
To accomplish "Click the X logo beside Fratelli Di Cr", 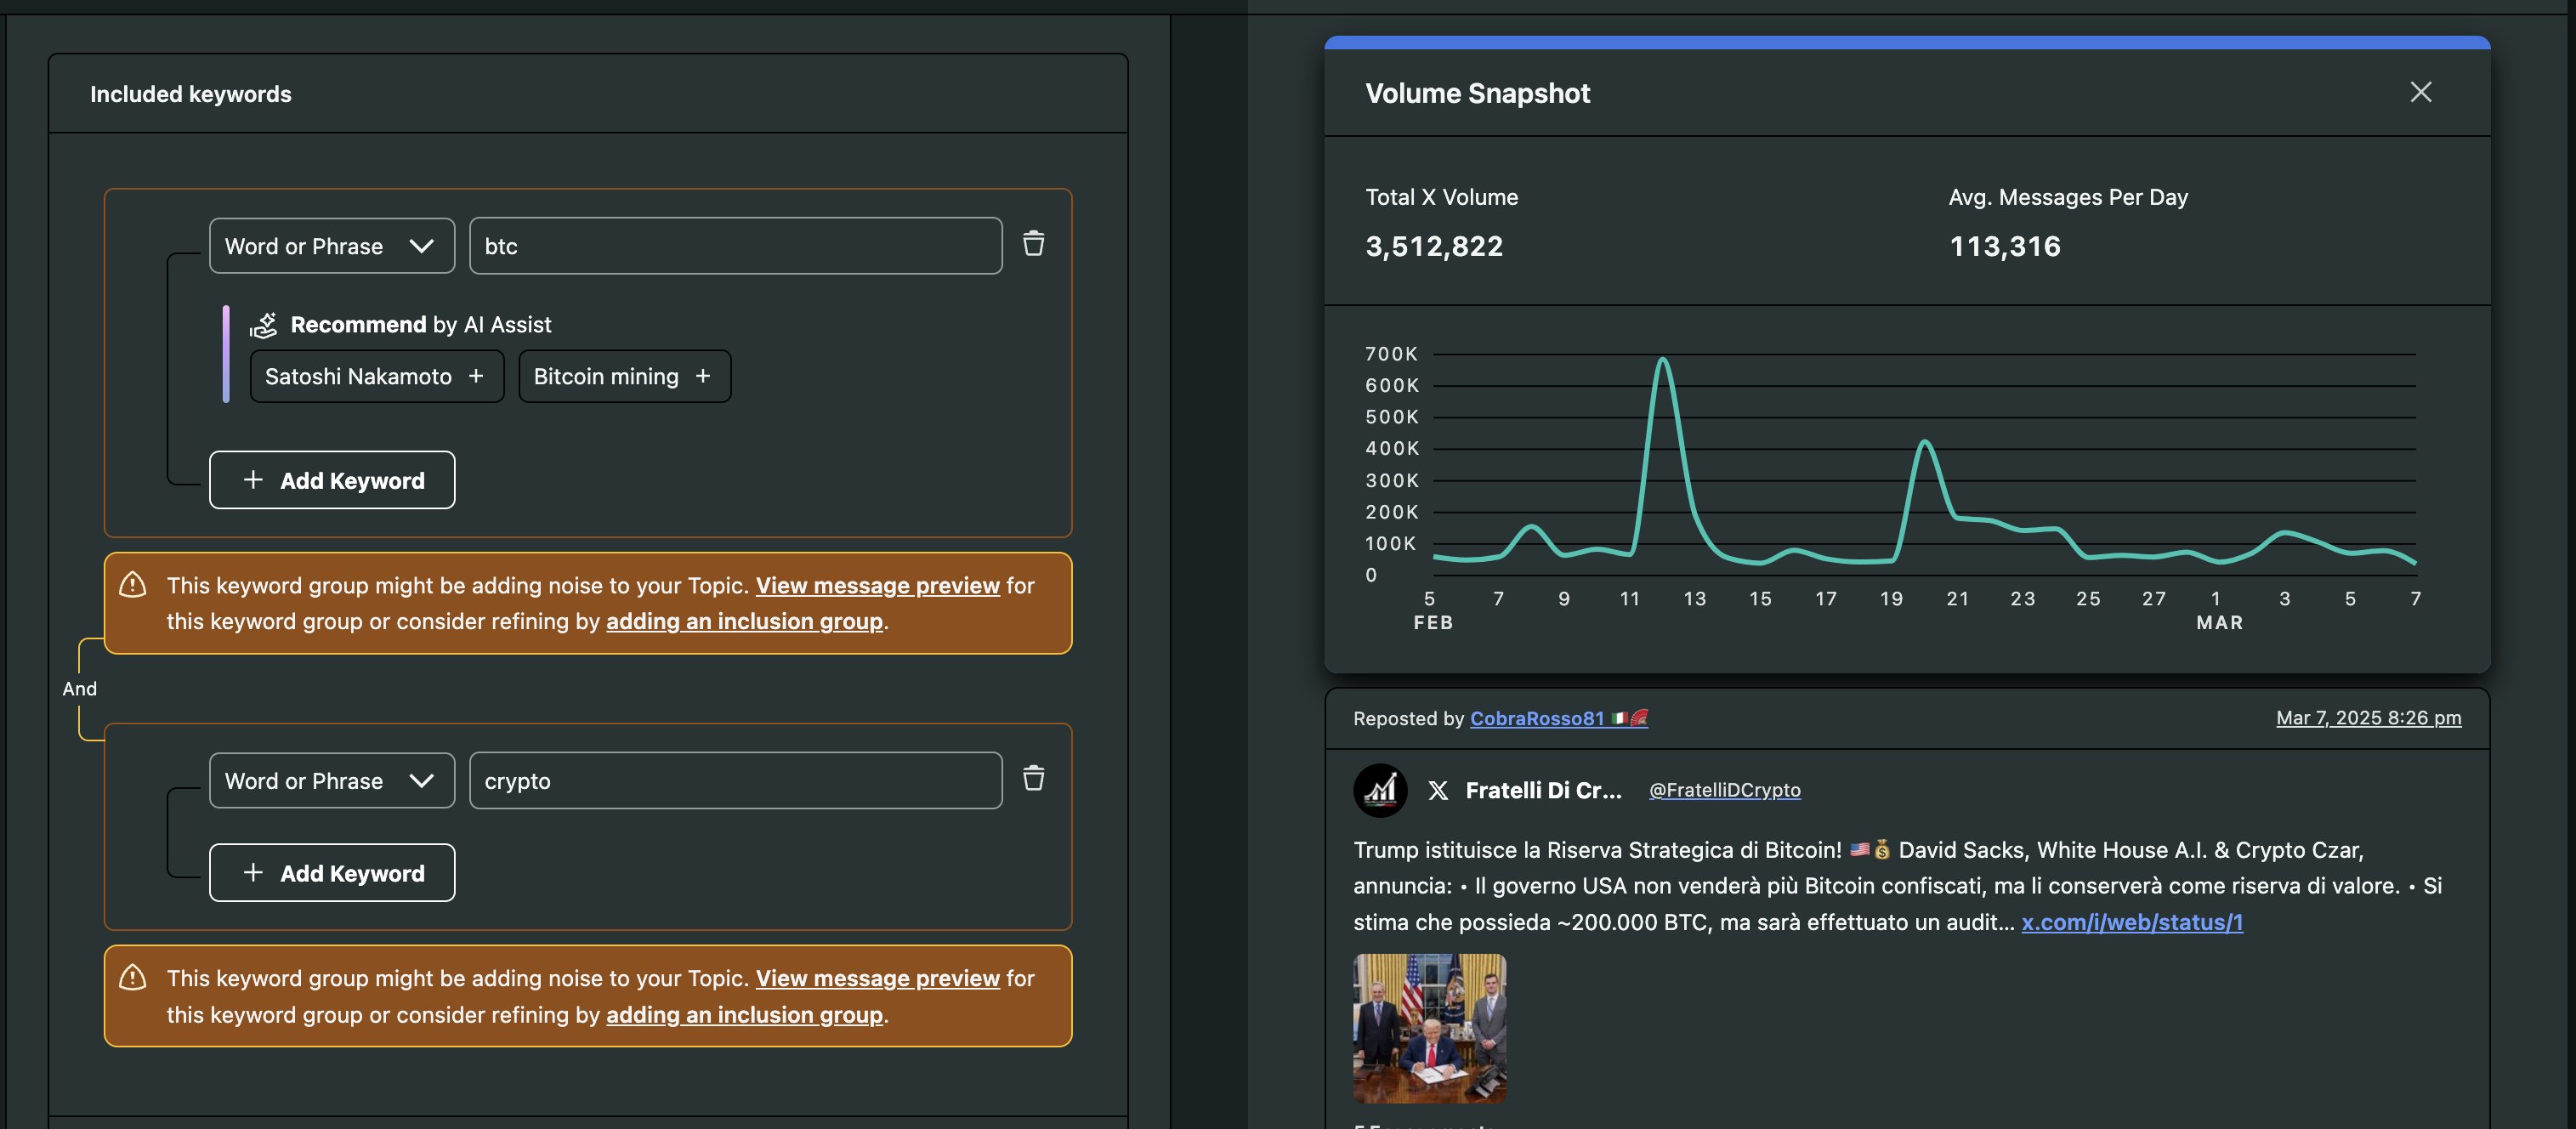I will pyautogui.click(x=1438, y=790).
